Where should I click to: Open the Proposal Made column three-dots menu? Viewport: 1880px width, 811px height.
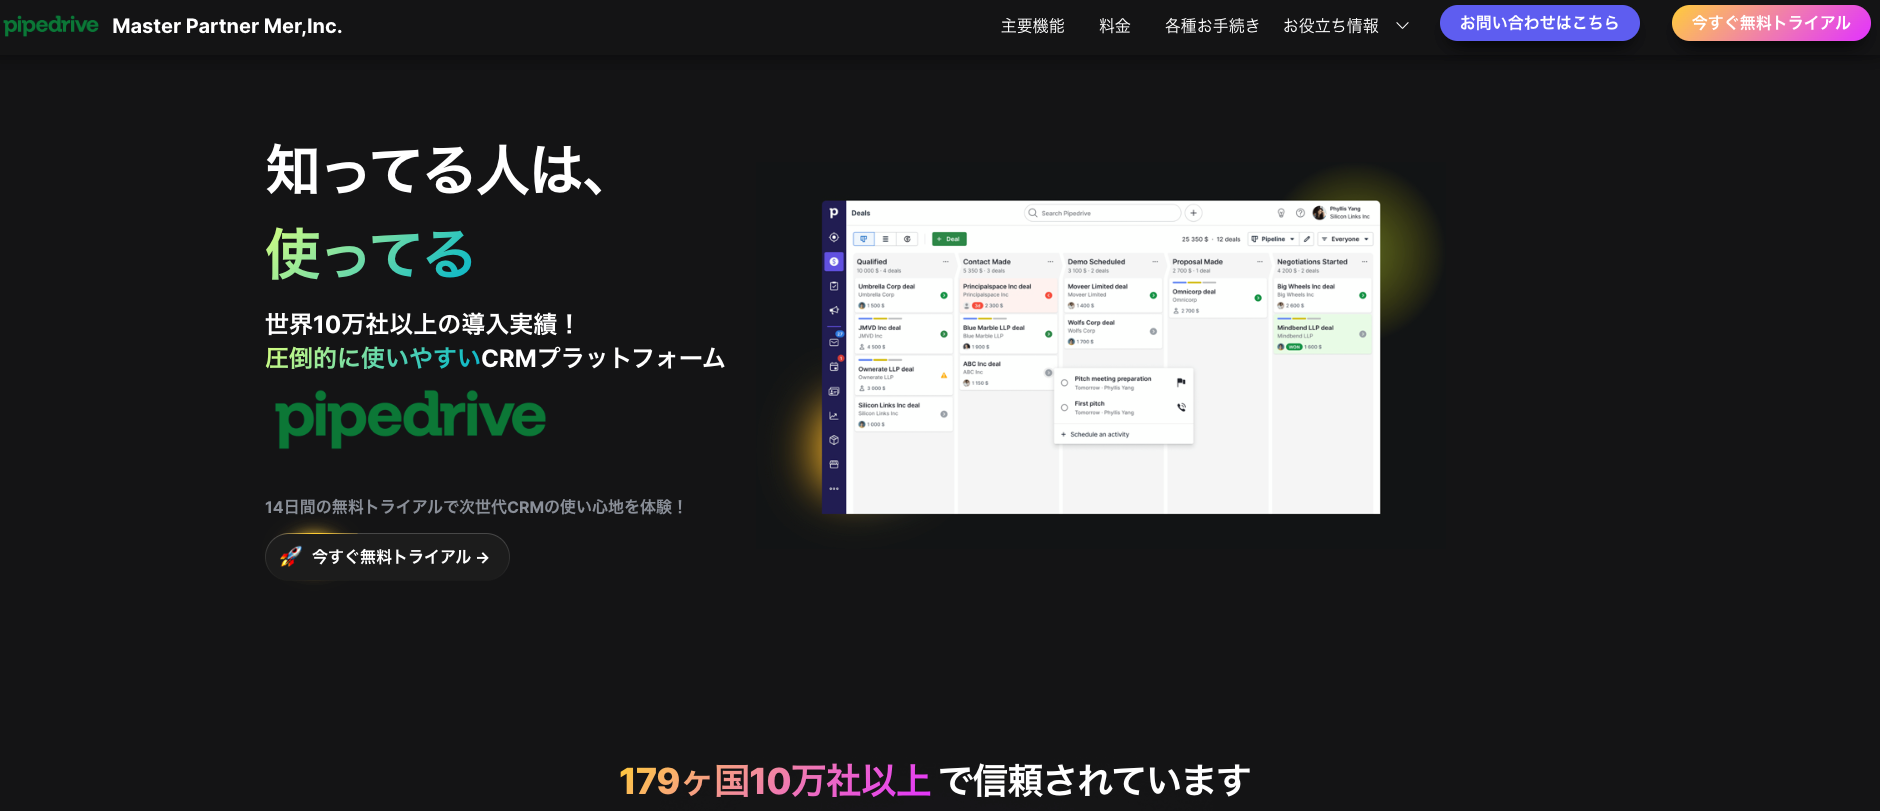tap(1260, 262)
